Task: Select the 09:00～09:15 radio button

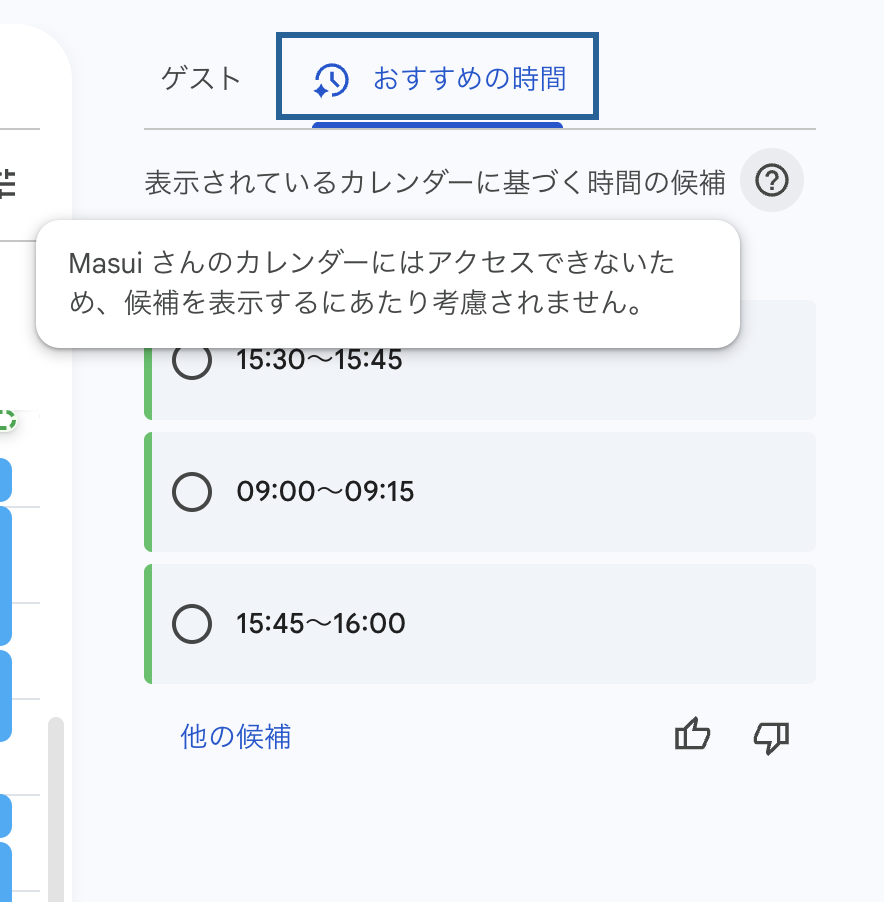Action: point(192,492)
